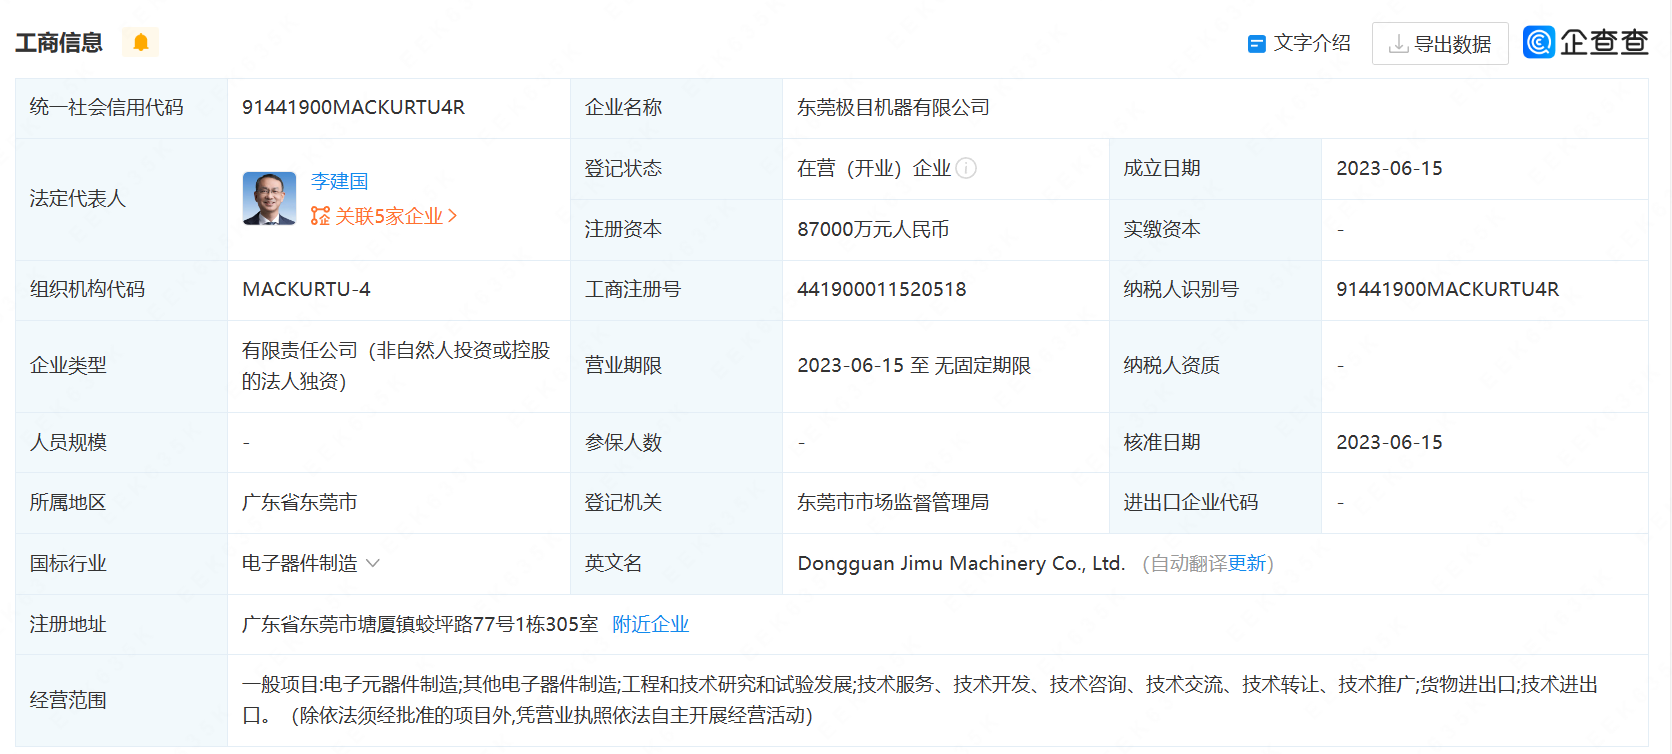Screen dimensions: 1672x754
Task: Click the 经营范围 business scope description text
Action: (x=920, y=700)
